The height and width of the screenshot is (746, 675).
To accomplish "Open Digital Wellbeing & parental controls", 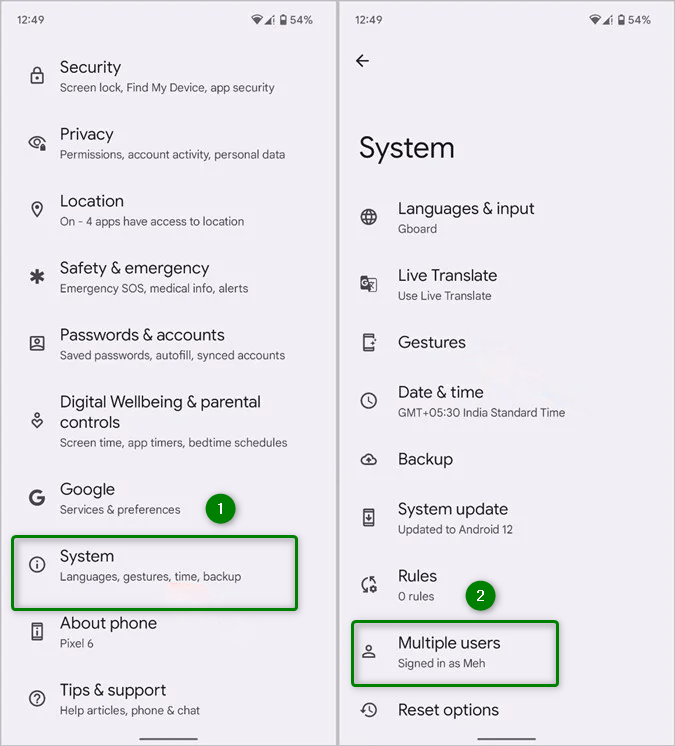I will click(x=169, y=422).
